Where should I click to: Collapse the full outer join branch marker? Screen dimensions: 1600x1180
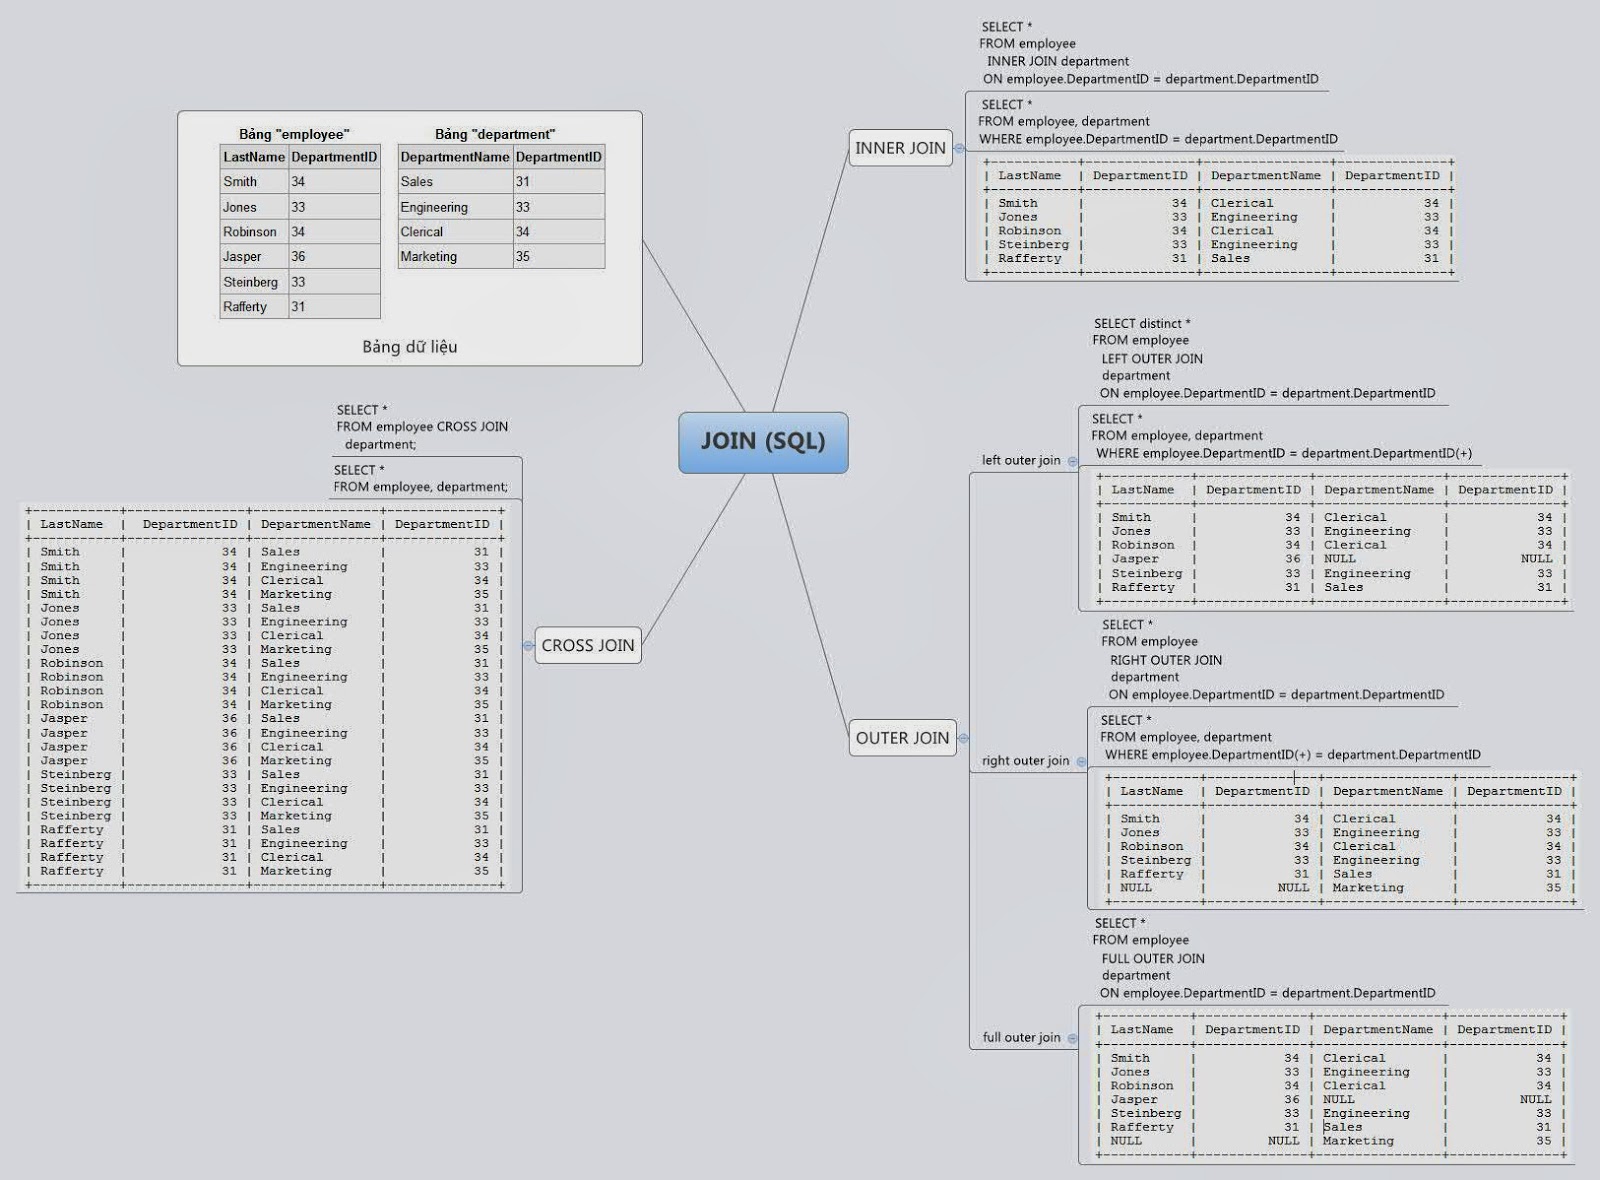pyautogui.click(x=1072, y=1038)
